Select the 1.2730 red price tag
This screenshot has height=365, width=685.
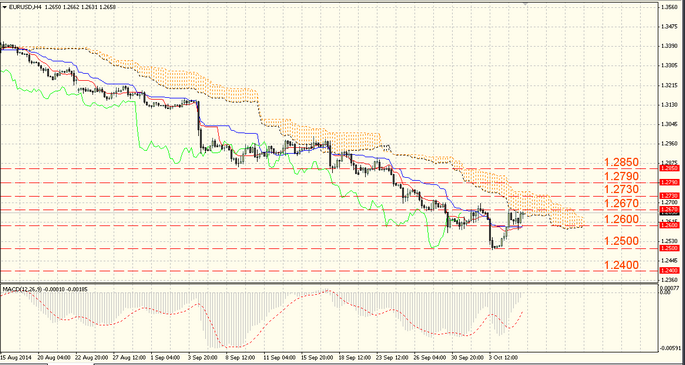click(x=669, y=196)
